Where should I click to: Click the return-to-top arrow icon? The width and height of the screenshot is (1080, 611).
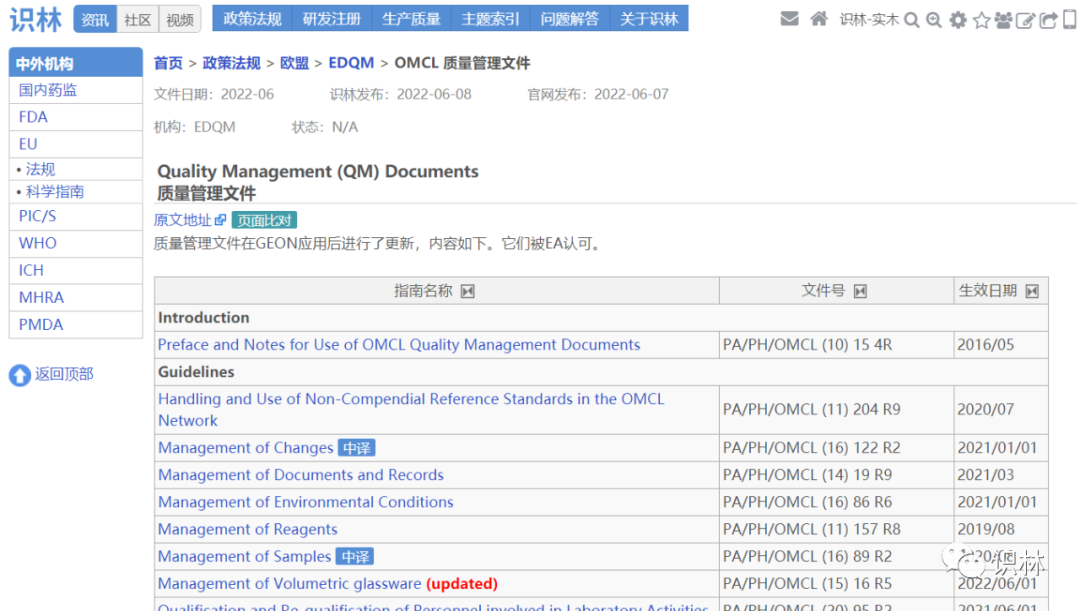(19, 375)
